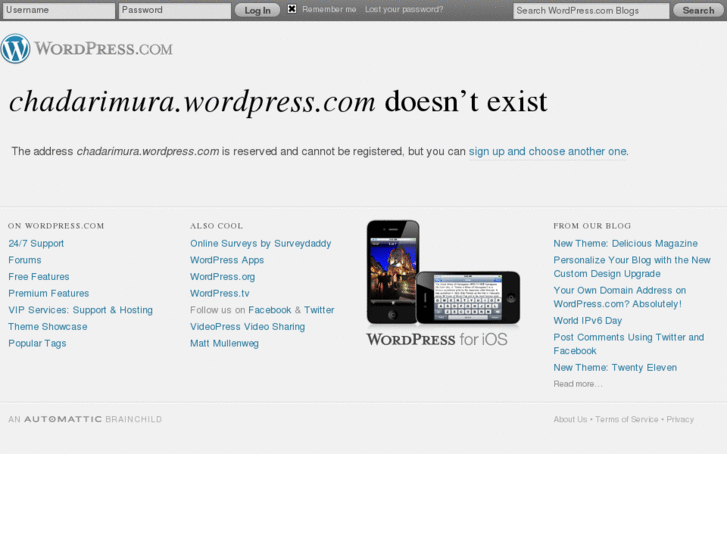
Task: Open the WordPress.tv link
Action: coord(220,294)
